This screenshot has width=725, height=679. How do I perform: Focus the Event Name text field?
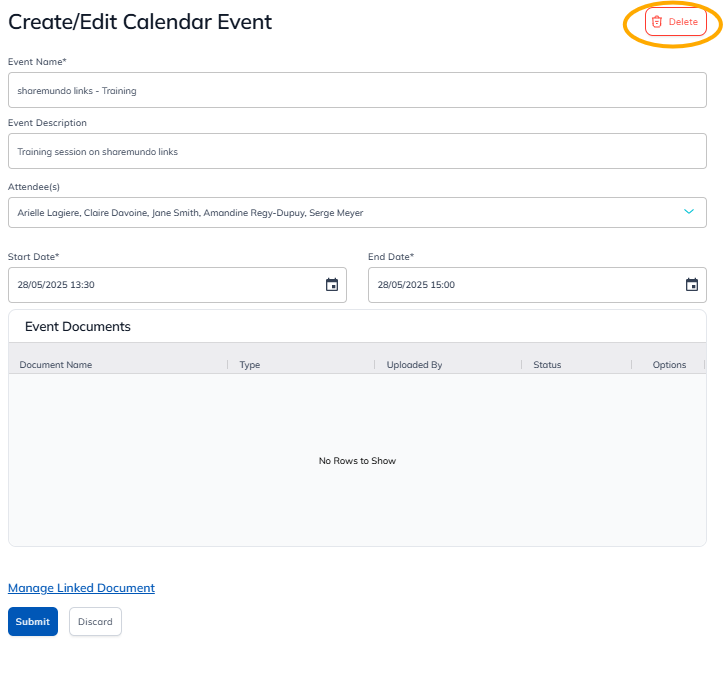pos(357,90)
